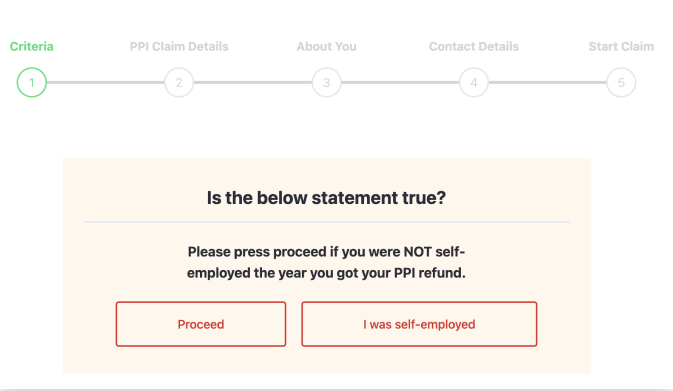
Task: Open the Contact Details step label
Action: pos(474,46)
